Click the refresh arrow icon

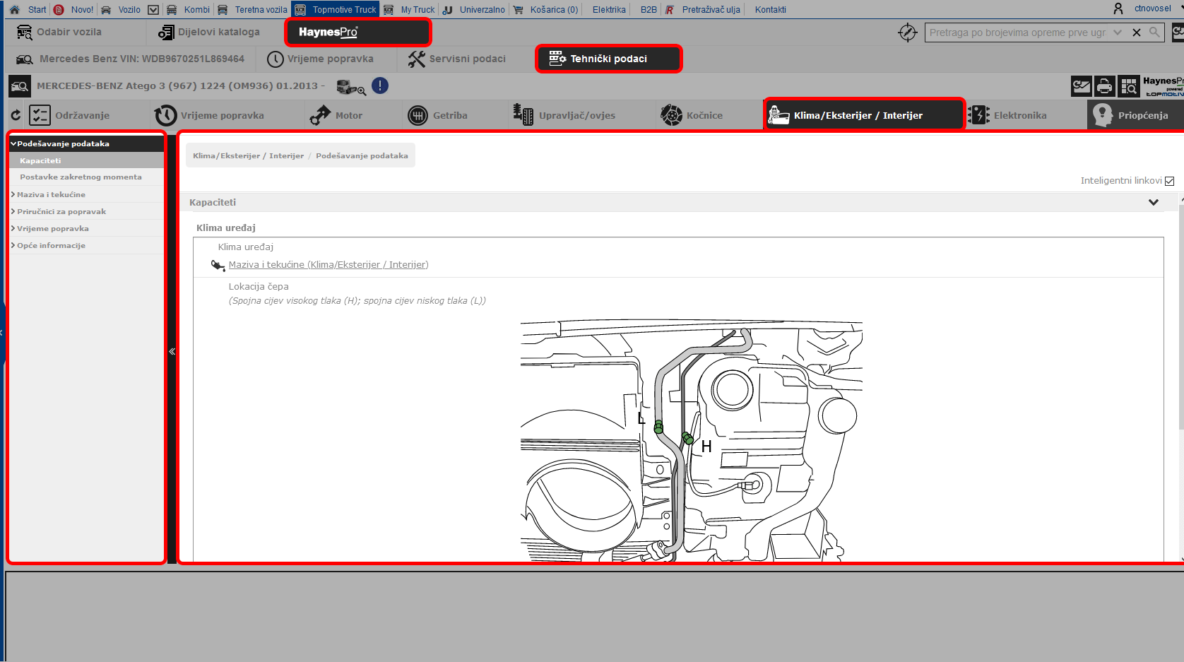pos(16,115)
